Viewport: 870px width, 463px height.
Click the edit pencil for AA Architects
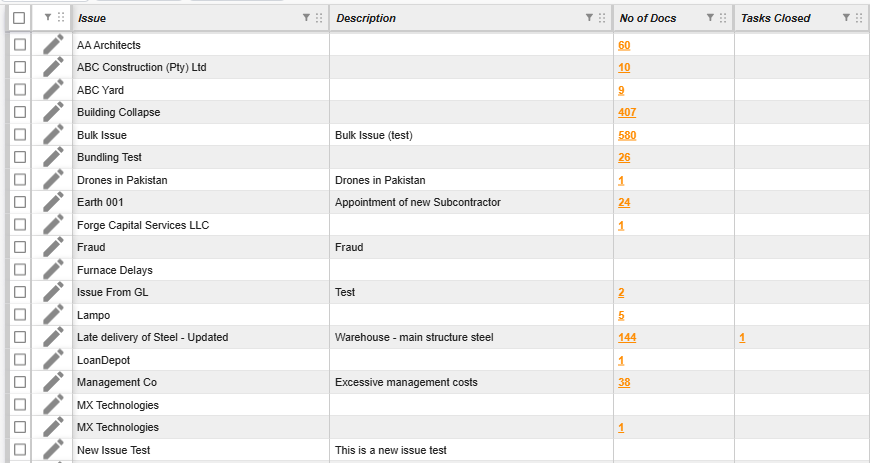coord(54,45)
